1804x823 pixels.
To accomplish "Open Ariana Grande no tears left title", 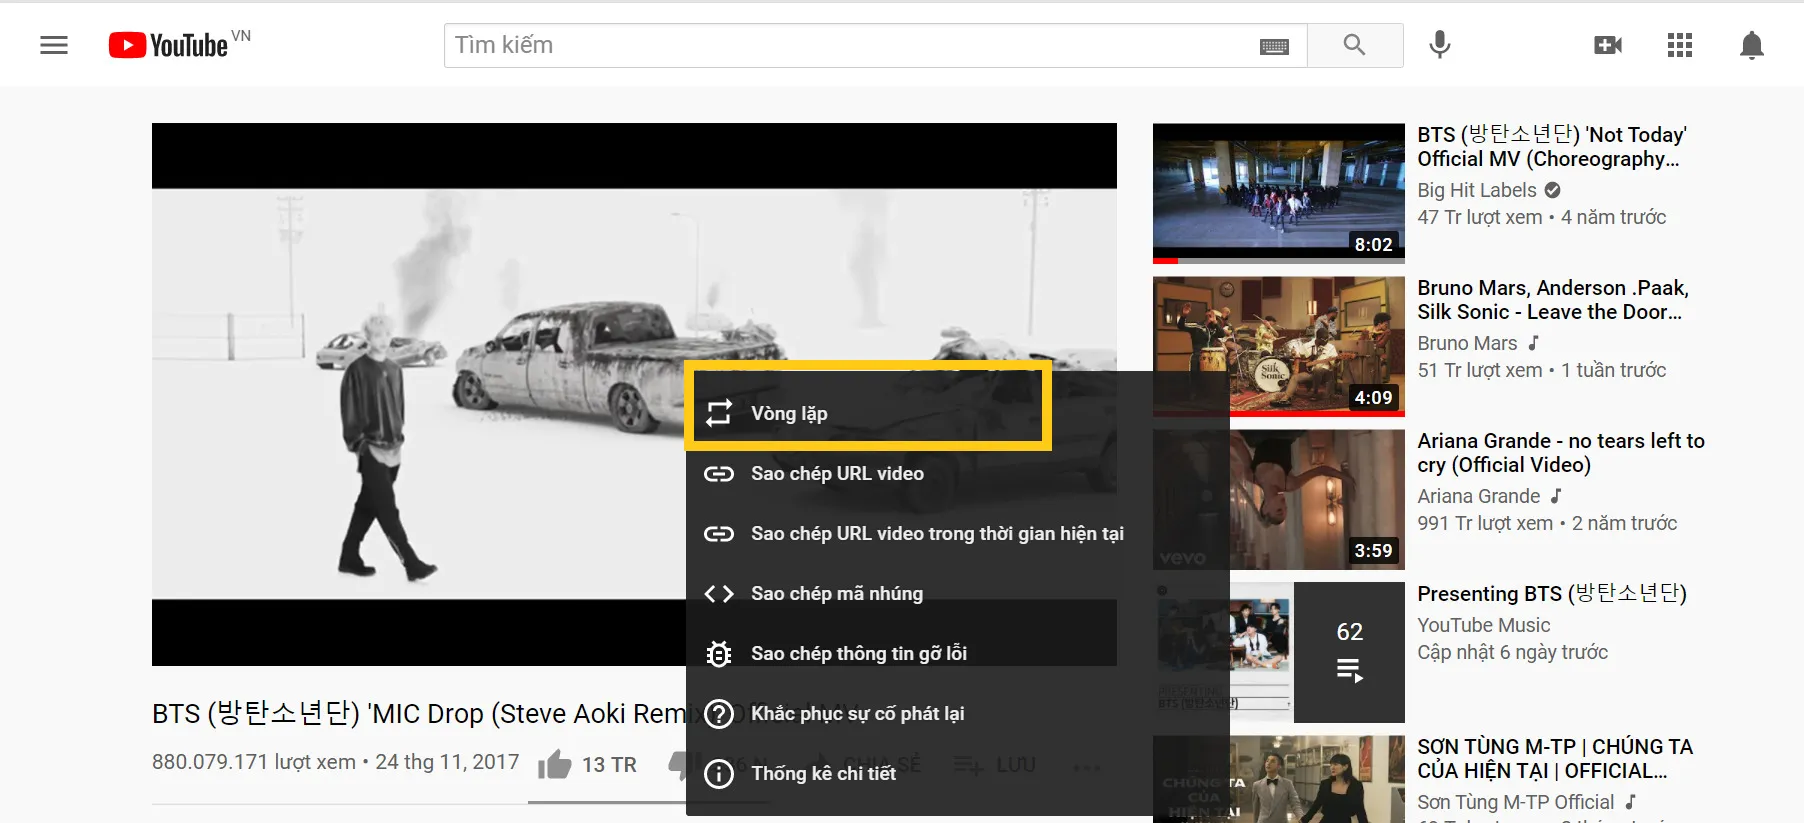I will point(1561,453).
